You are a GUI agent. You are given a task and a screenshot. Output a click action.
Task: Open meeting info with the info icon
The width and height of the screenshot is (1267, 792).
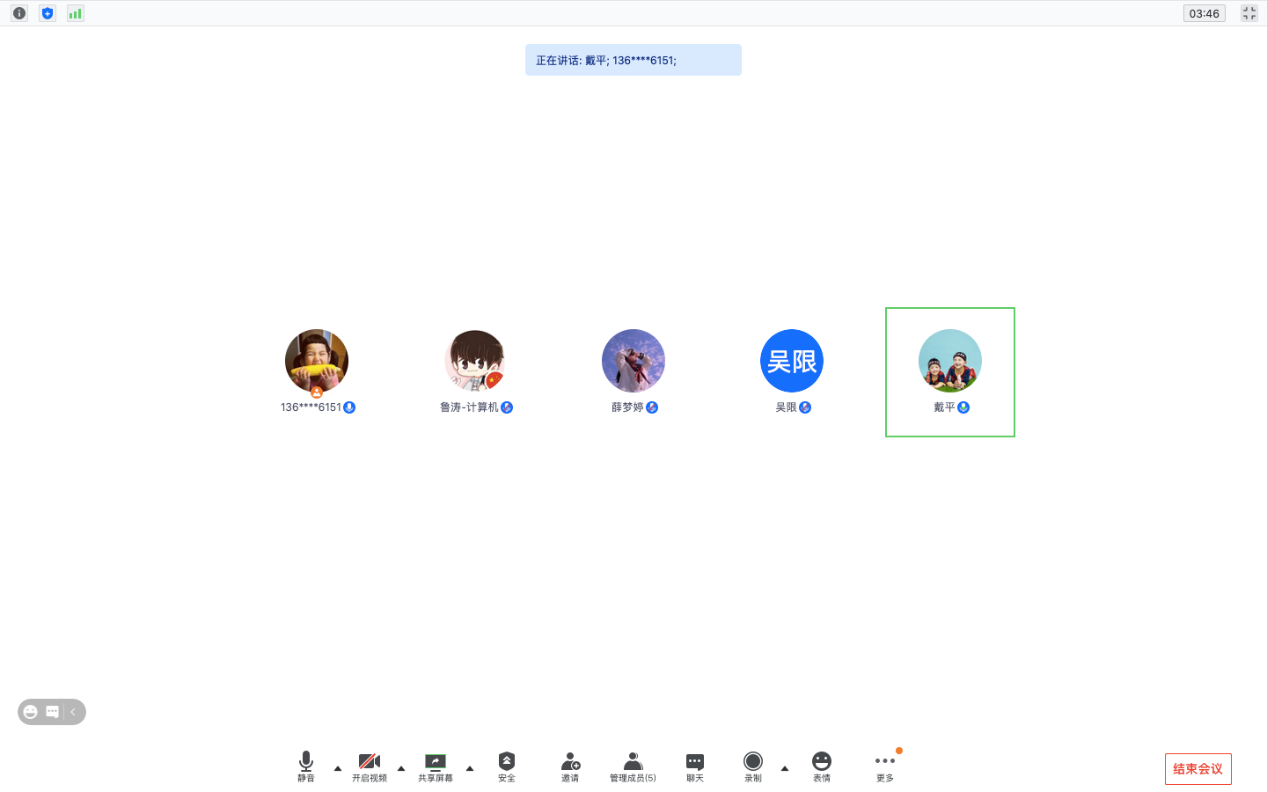click(x=19, y=13)
